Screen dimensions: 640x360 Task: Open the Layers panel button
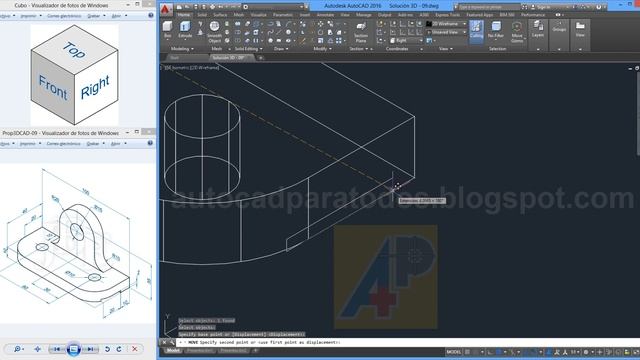[538, 30]
